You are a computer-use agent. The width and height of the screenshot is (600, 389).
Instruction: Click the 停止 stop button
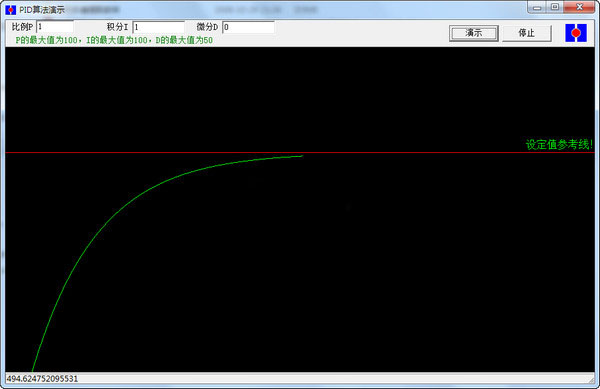pos(527,33)
